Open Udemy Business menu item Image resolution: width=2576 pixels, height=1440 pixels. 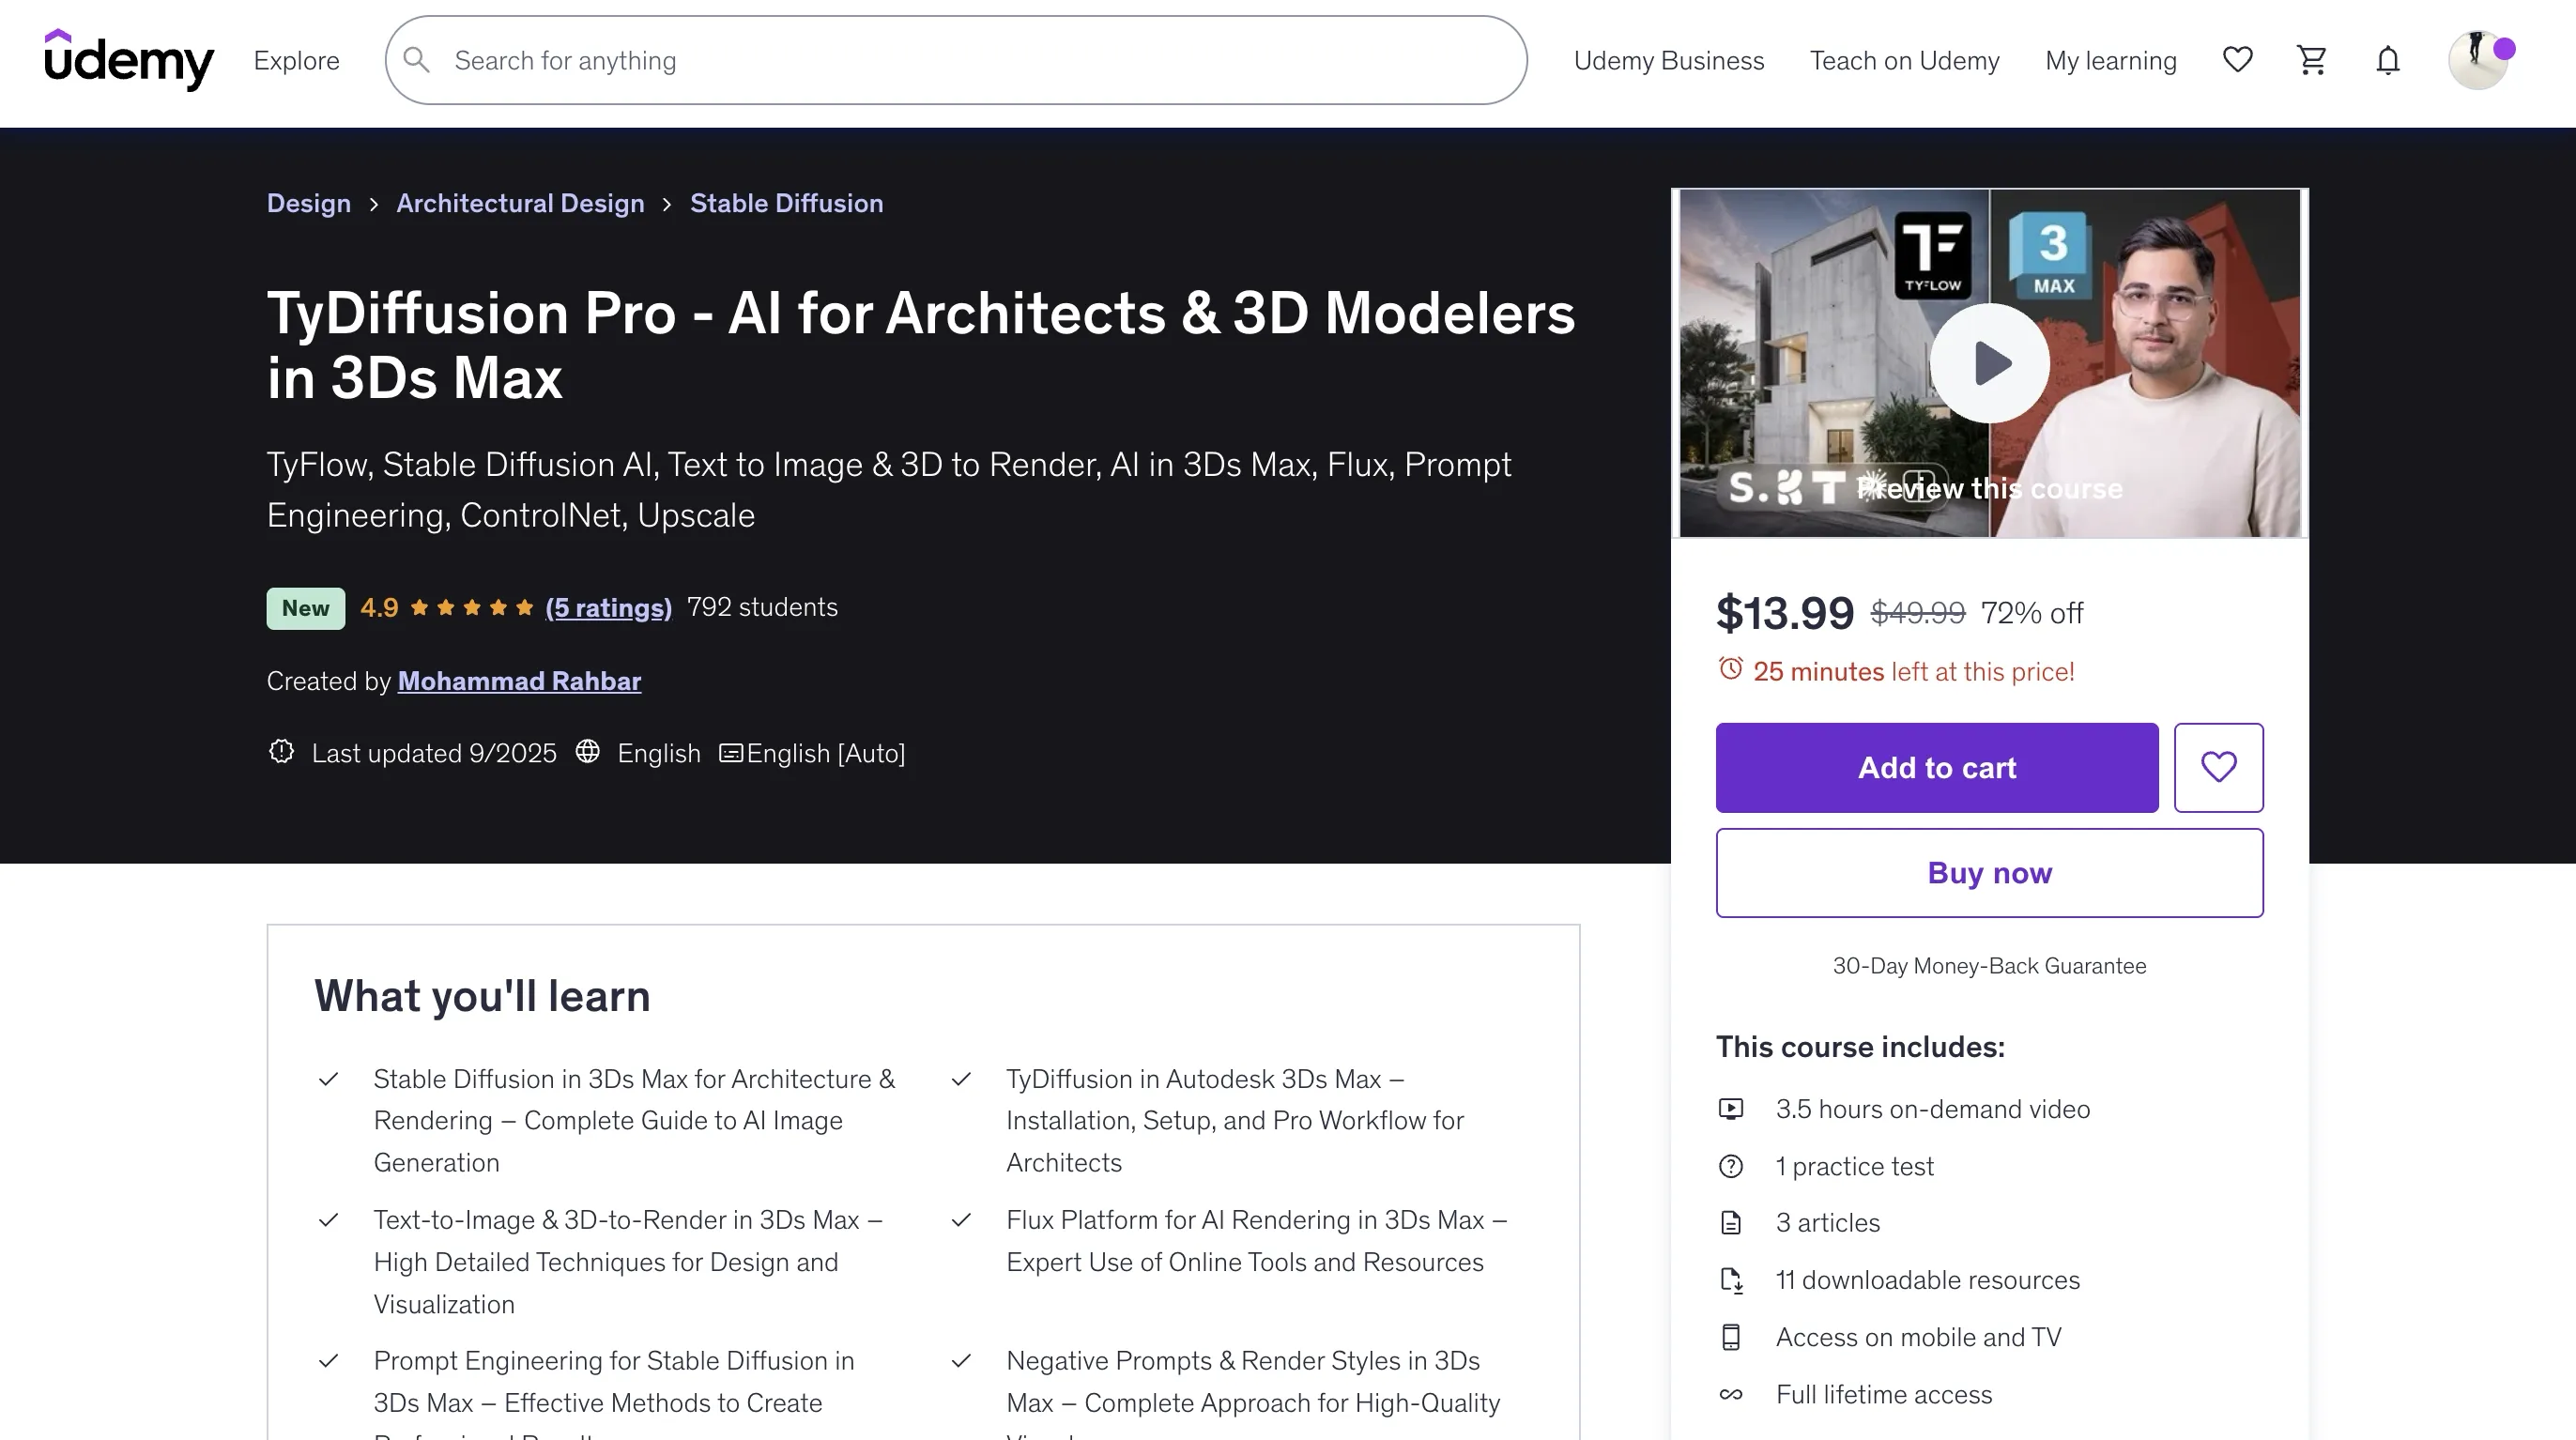[x=1668, y=60]
